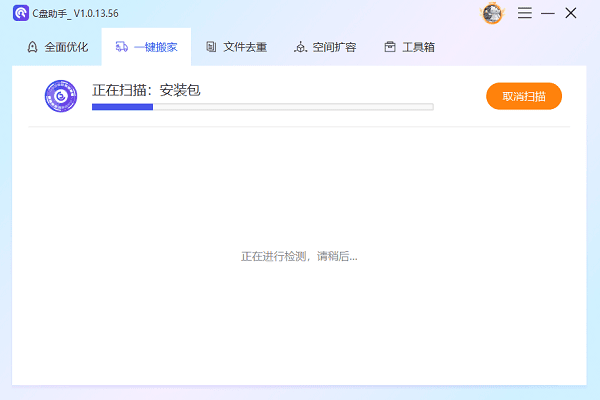Select the 一键搬家 tab
600x400 pixels.
[x=146, y=47]
